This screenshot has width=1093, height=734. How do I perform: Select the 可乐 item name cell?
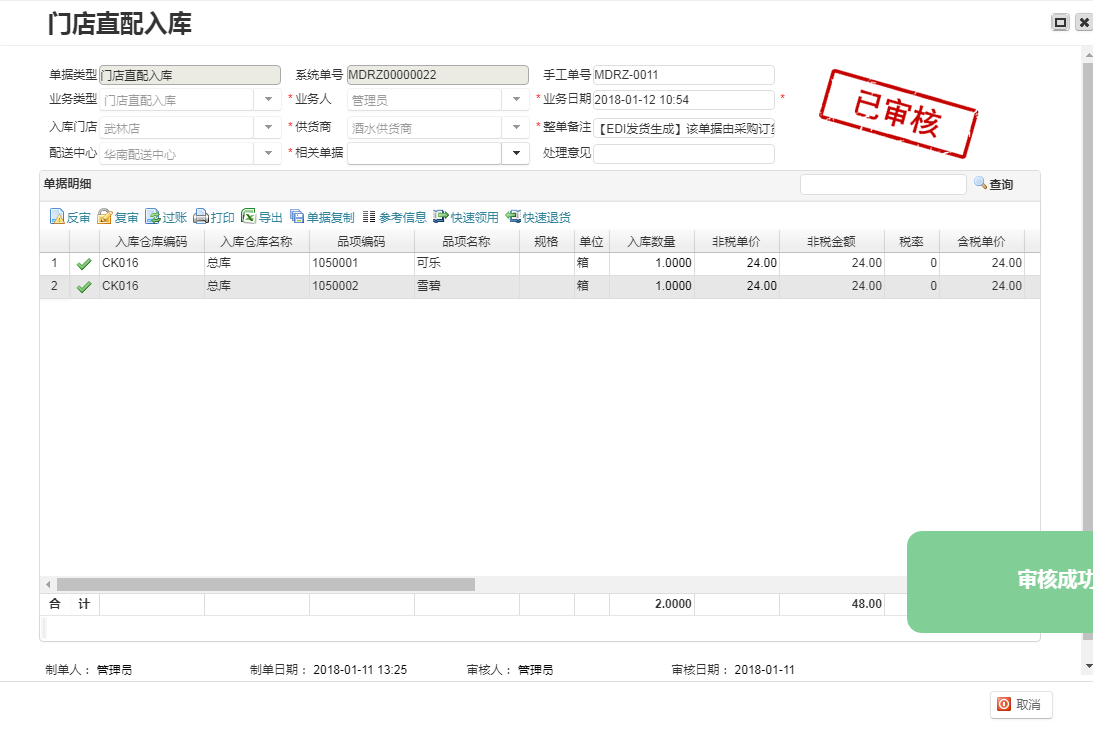[x=466, y=263]
